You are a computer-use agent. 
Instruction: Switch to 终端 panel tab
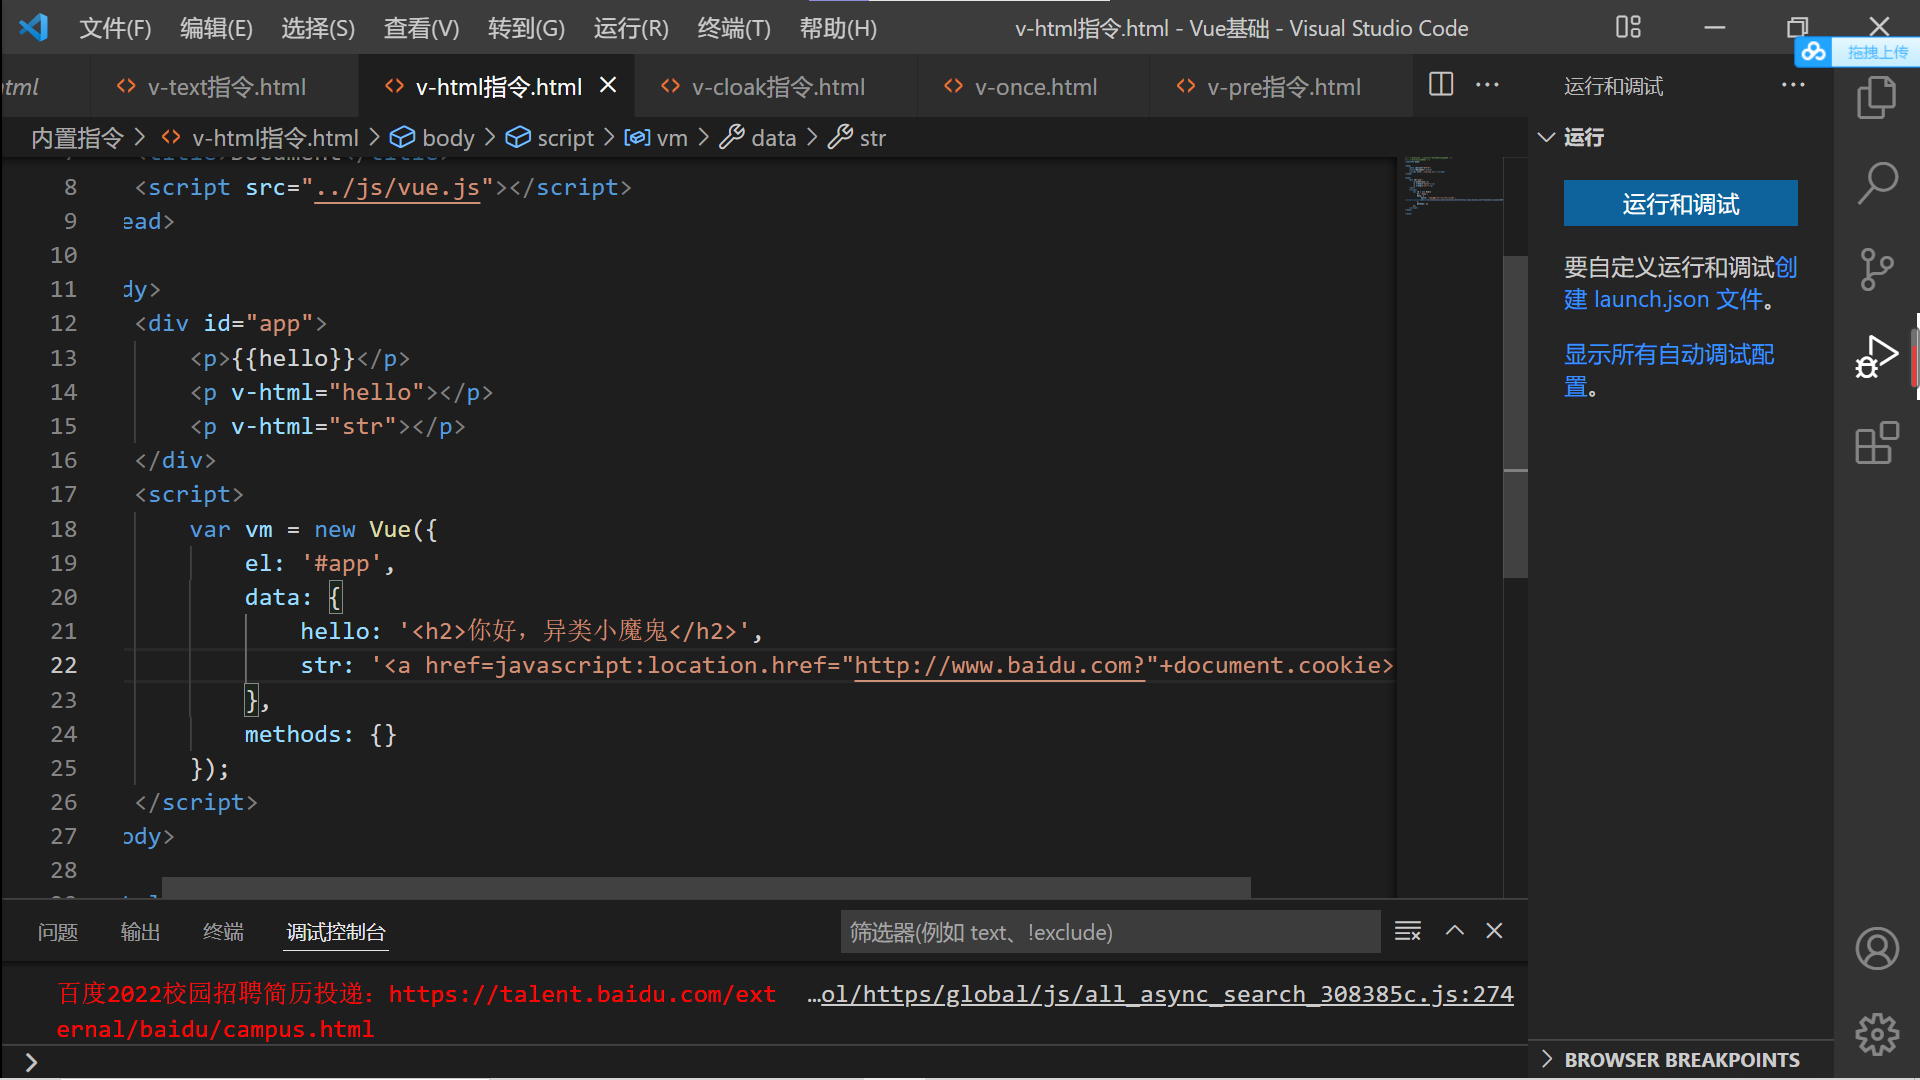point(223,932)
